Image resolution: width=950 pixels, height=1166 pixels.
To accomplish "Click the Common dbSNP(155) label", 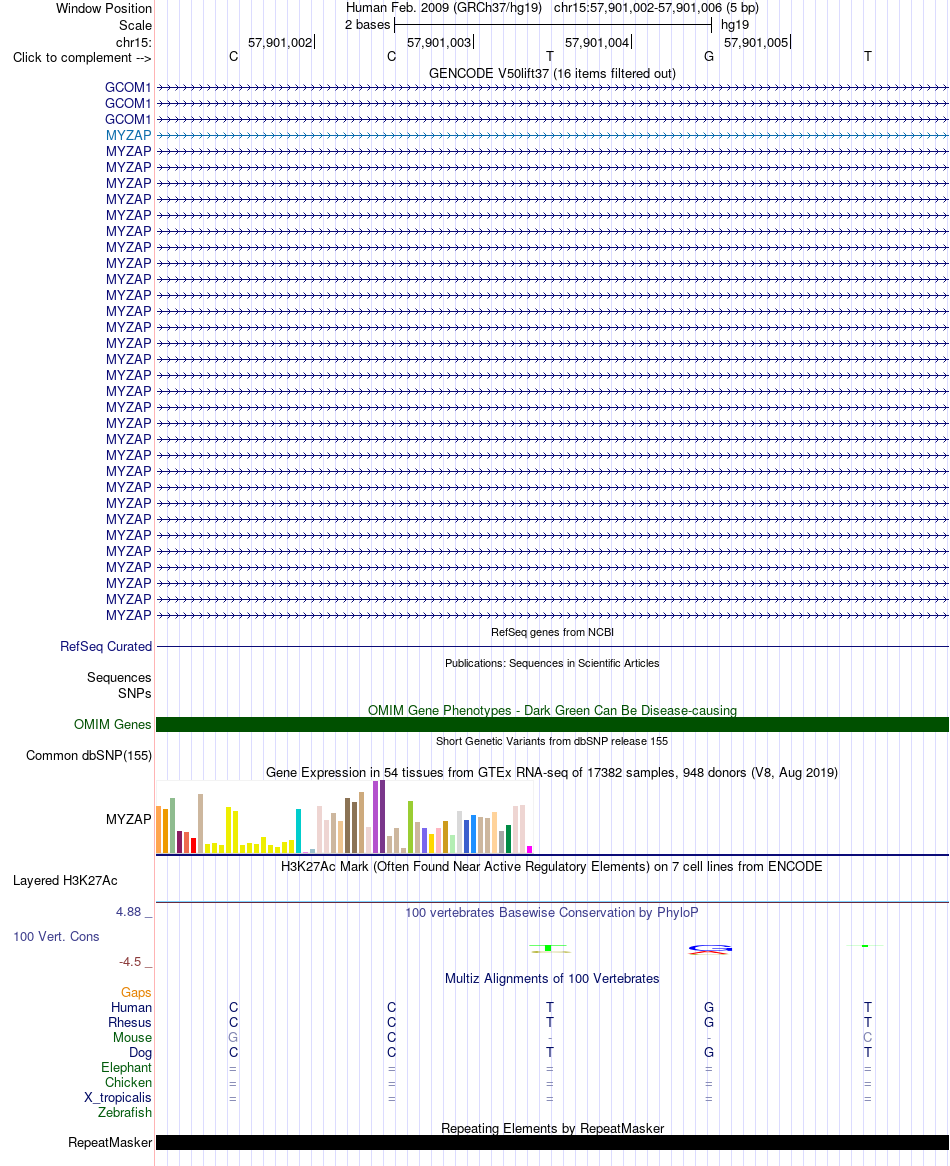I will click(88, 756).
